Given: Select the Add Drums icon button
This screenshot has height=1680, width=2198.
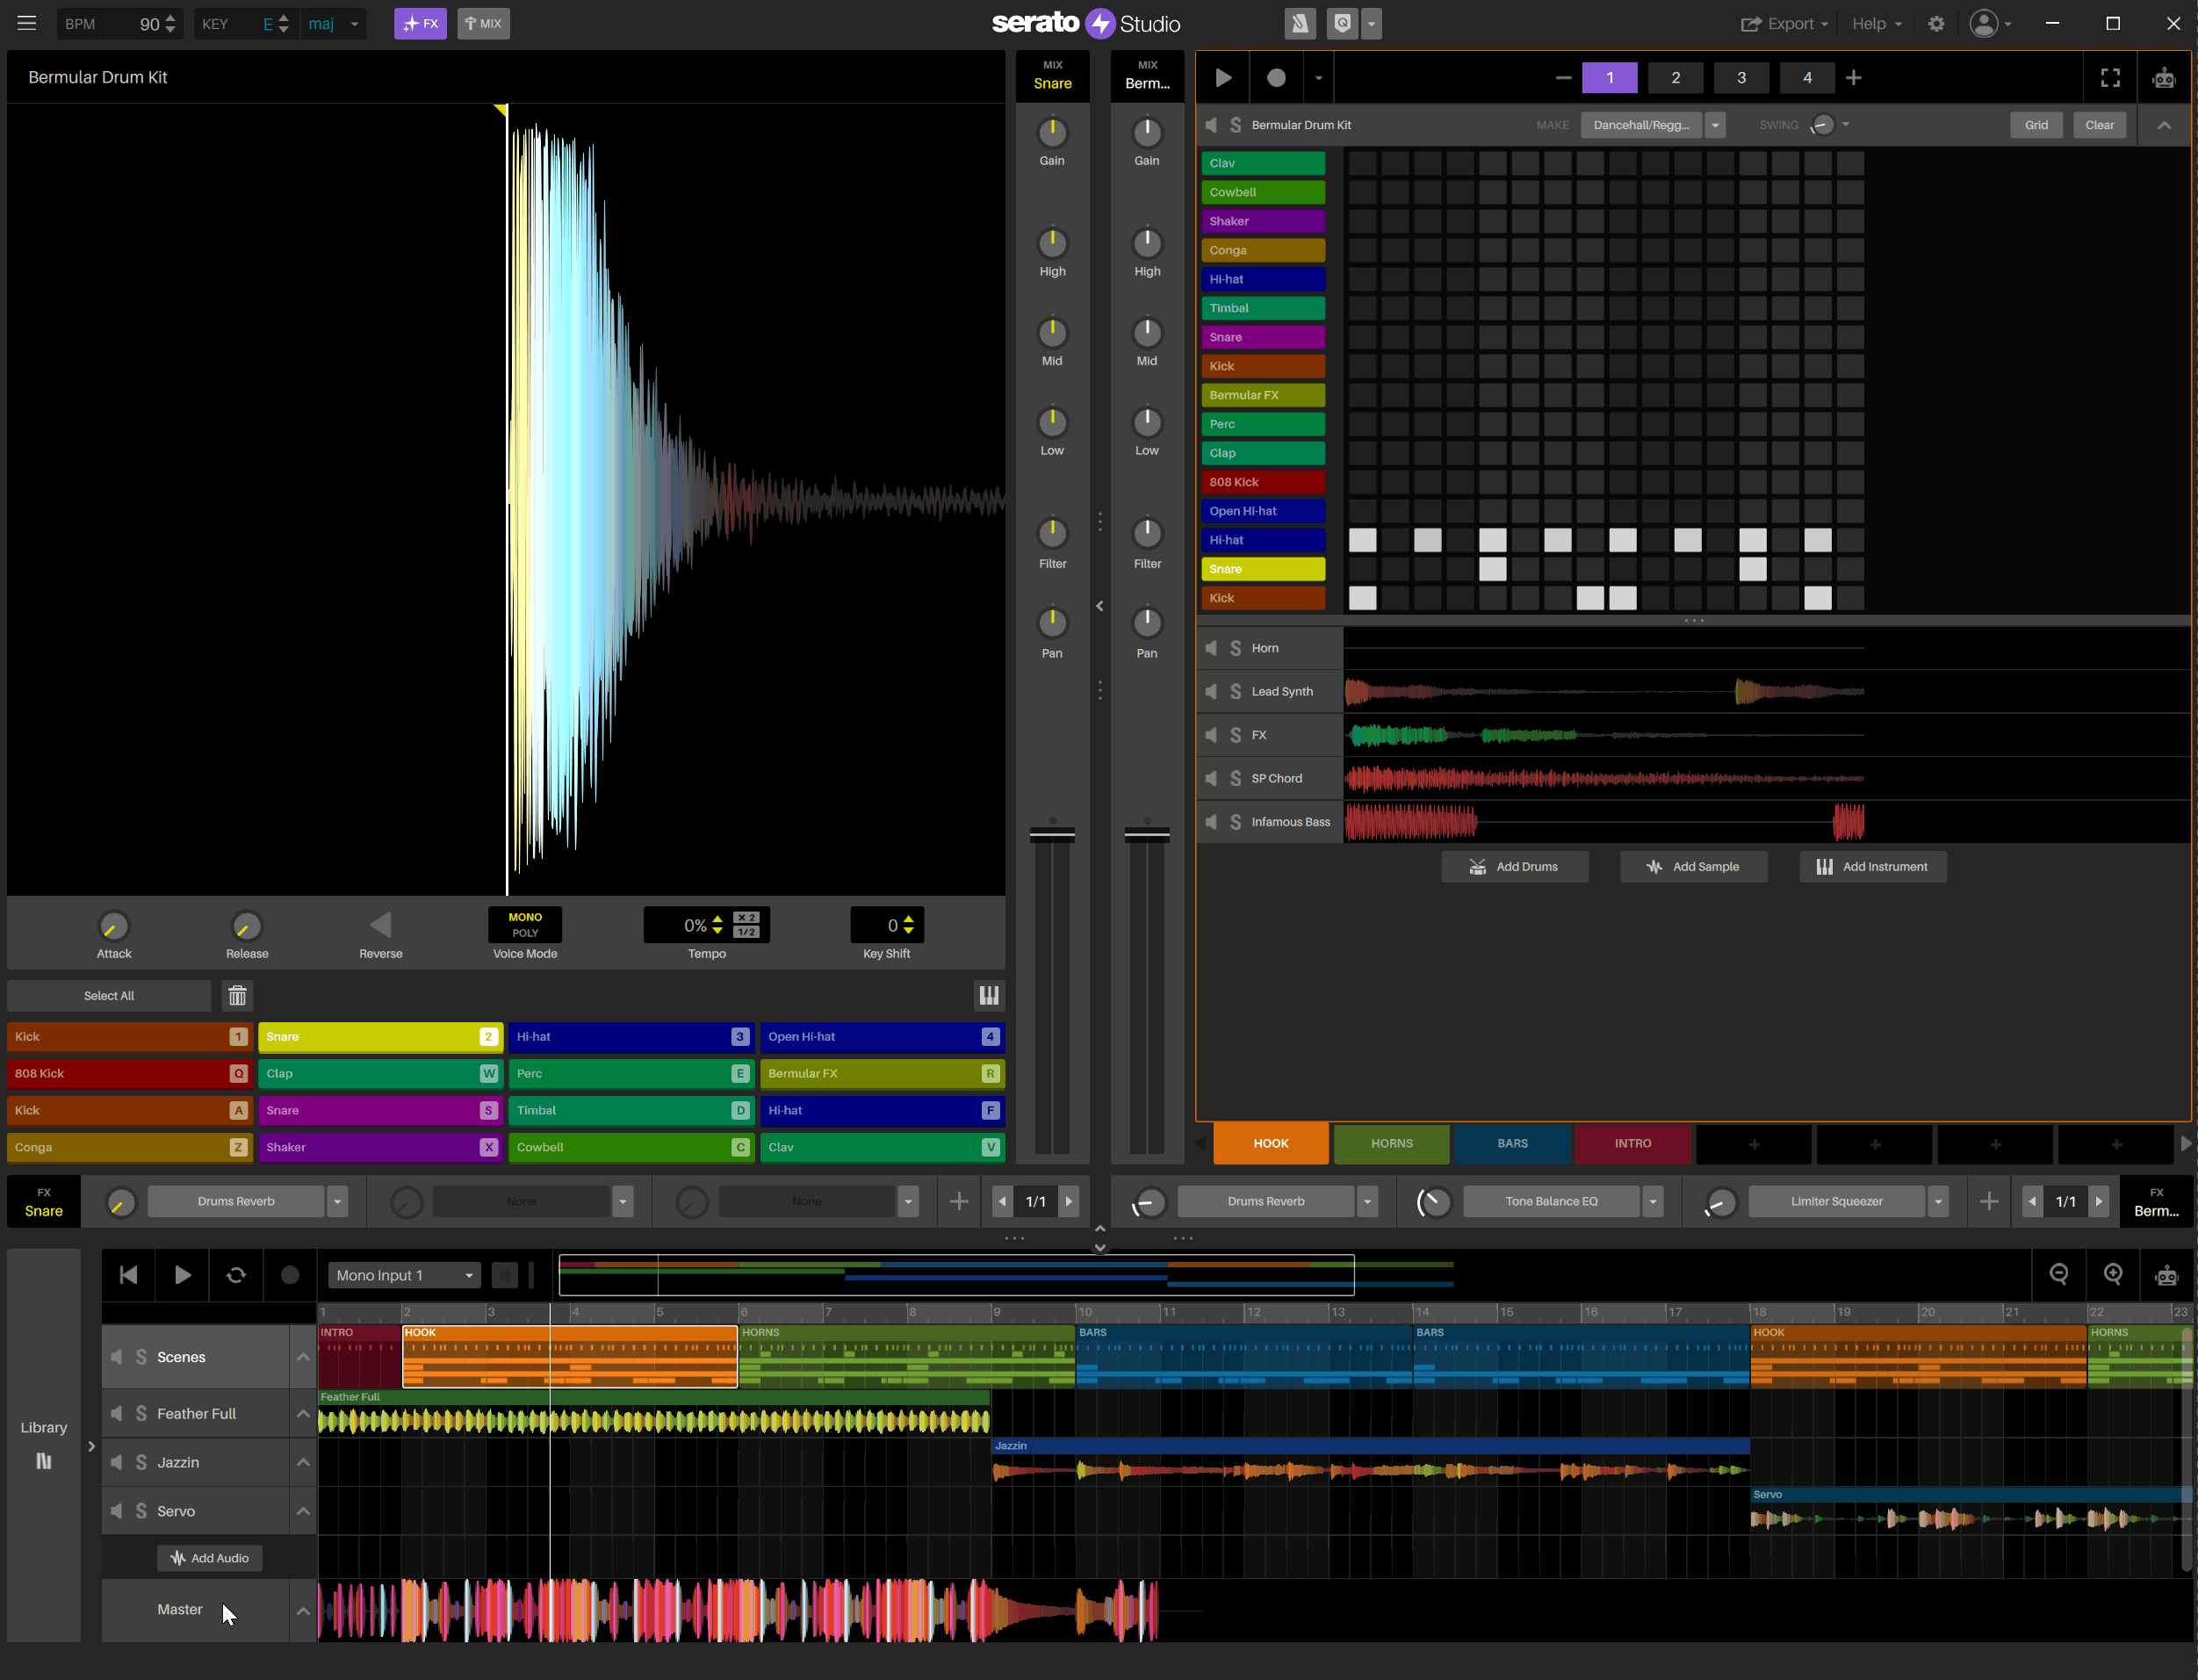Looking at the screenshot, I should (x=1476, y=867).
